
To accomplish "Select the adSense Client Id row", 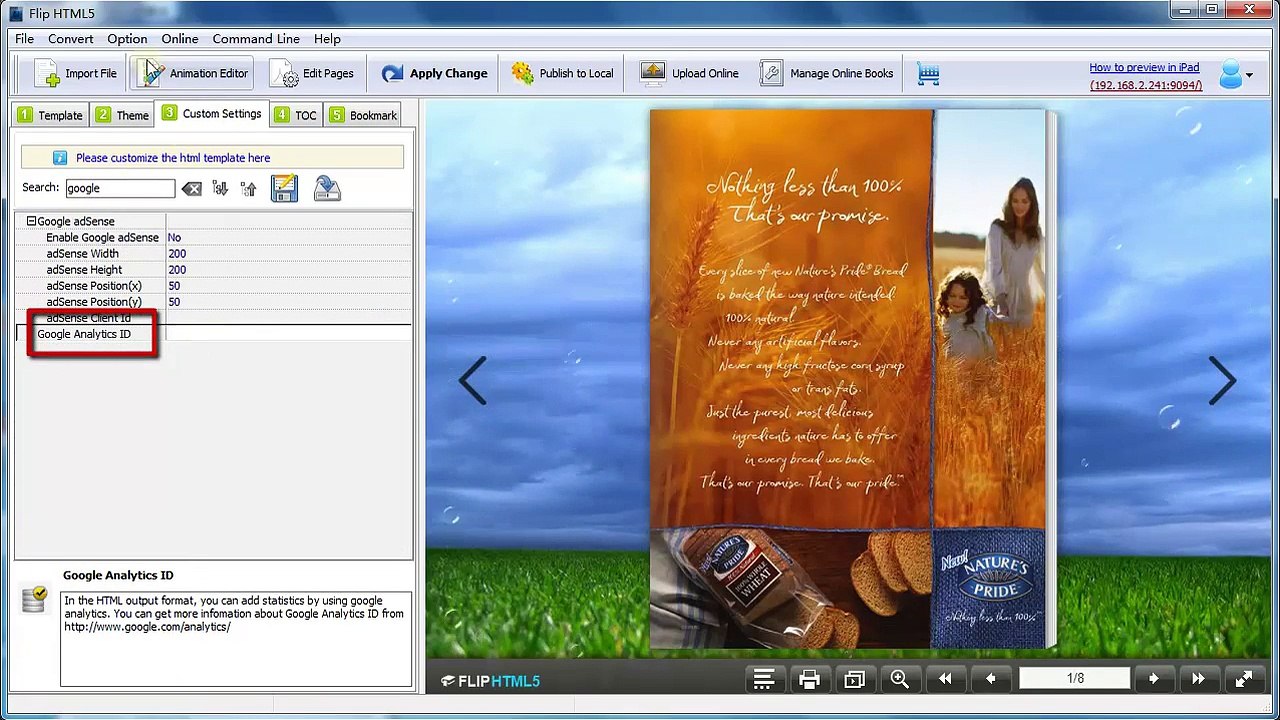I will tap(213, 318).
